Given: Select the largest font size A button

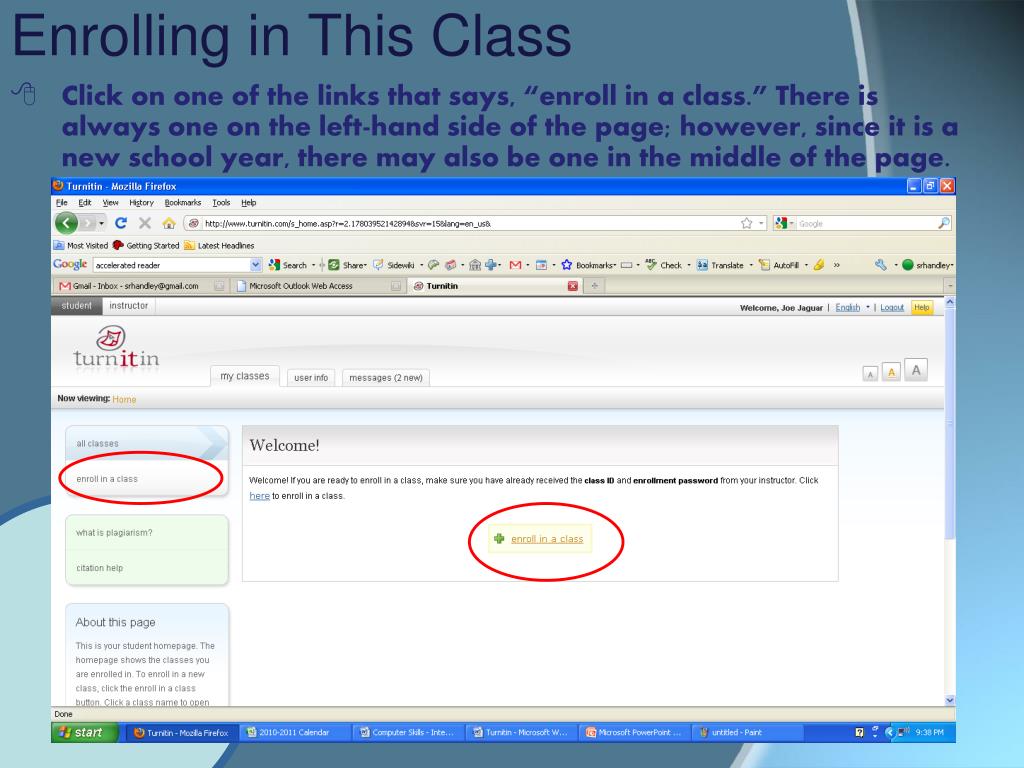Looking at the screenshot, I should click(916, 370).
